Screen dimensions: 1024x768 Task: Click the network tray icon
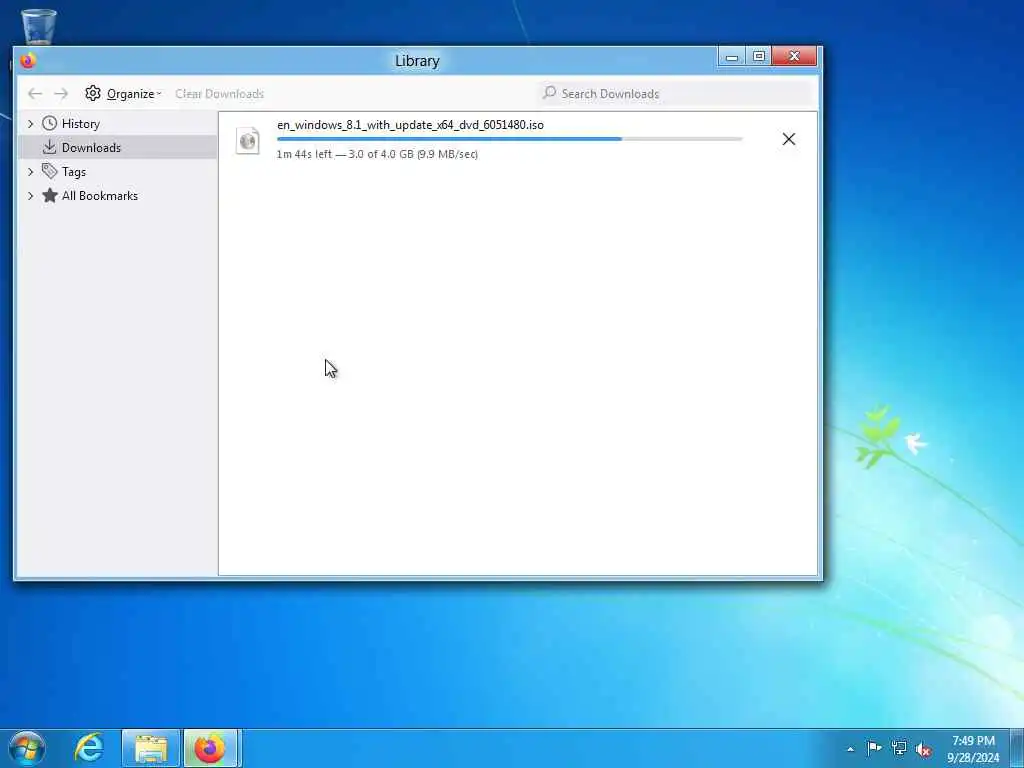899,748
